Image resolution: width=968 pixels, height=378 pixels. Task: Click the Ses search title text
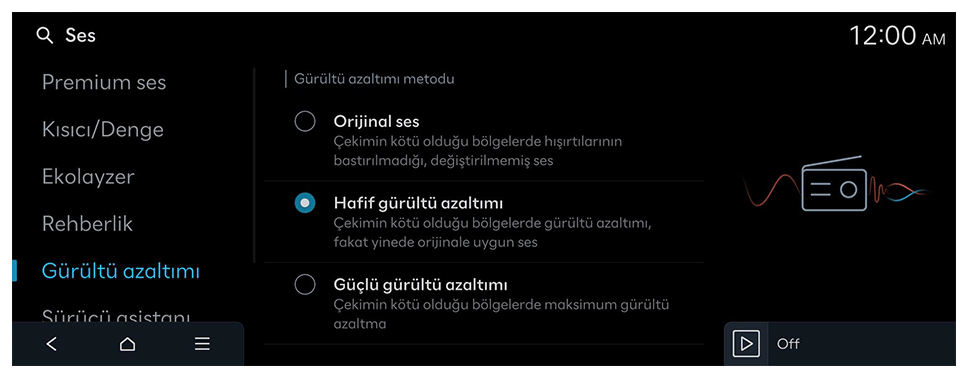(x=80, y=36)
